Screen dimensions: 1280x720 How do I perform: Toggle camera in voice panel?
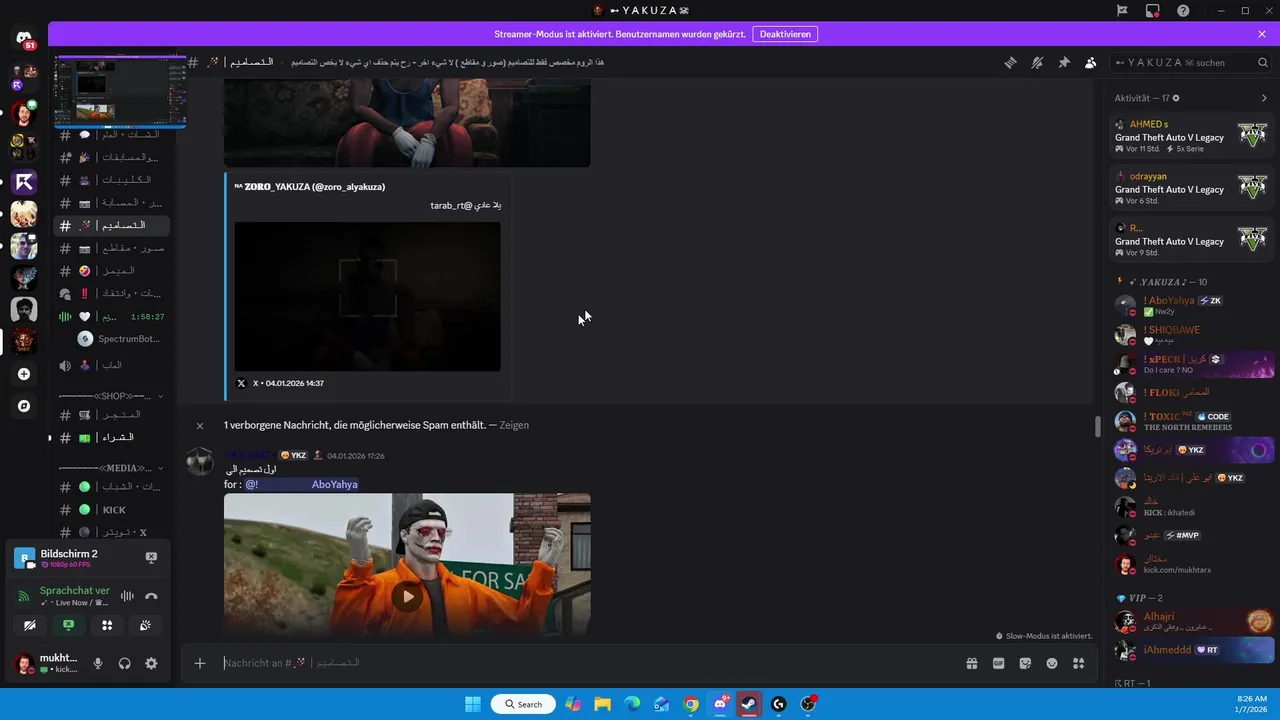[30, 625]
